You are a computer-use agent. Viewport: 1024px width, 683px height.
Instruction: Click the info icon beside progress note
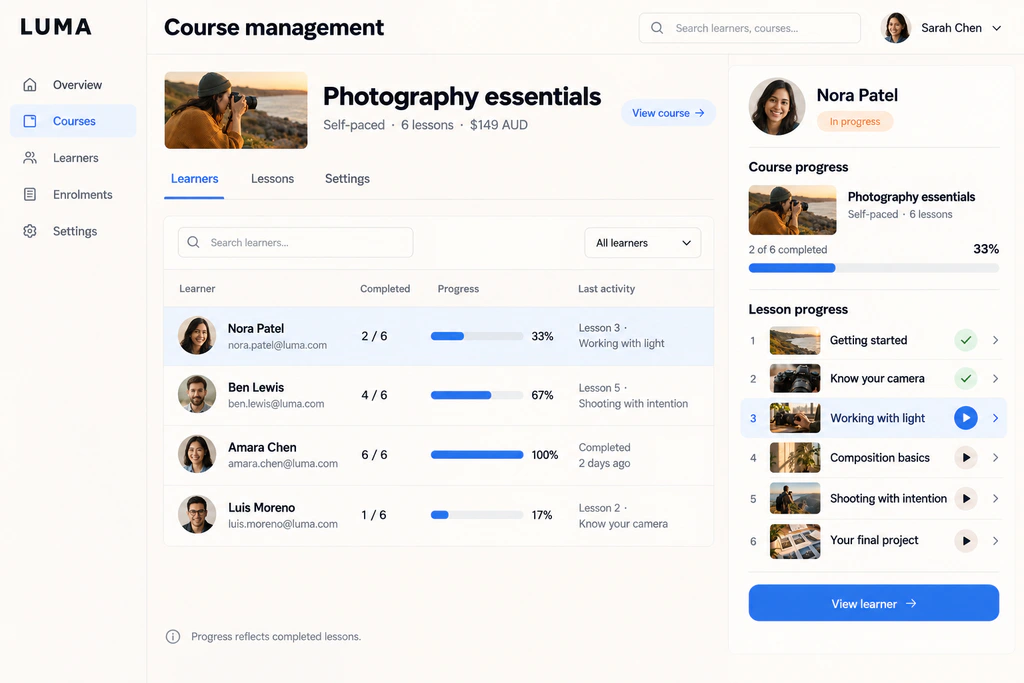coord(172,637)
